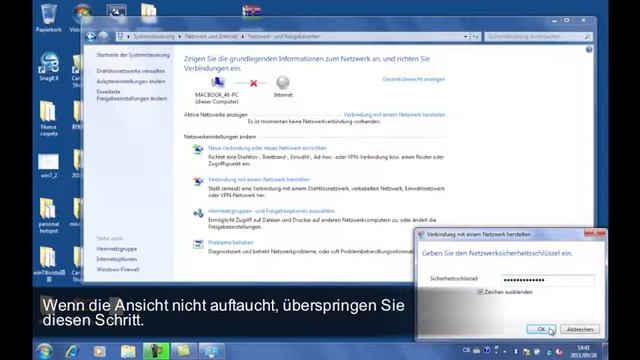Click the Sicherheitsschlüssel password field
The width and height of the screenshot is (640, 360).
point(547,280)
